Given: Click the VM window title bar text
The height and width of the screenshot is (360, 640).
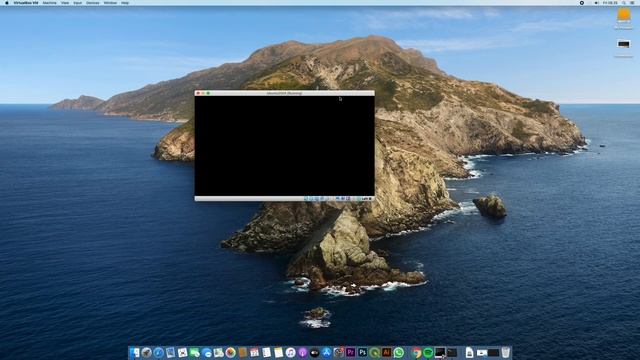Looking at the screenshot, I should 284,93.
